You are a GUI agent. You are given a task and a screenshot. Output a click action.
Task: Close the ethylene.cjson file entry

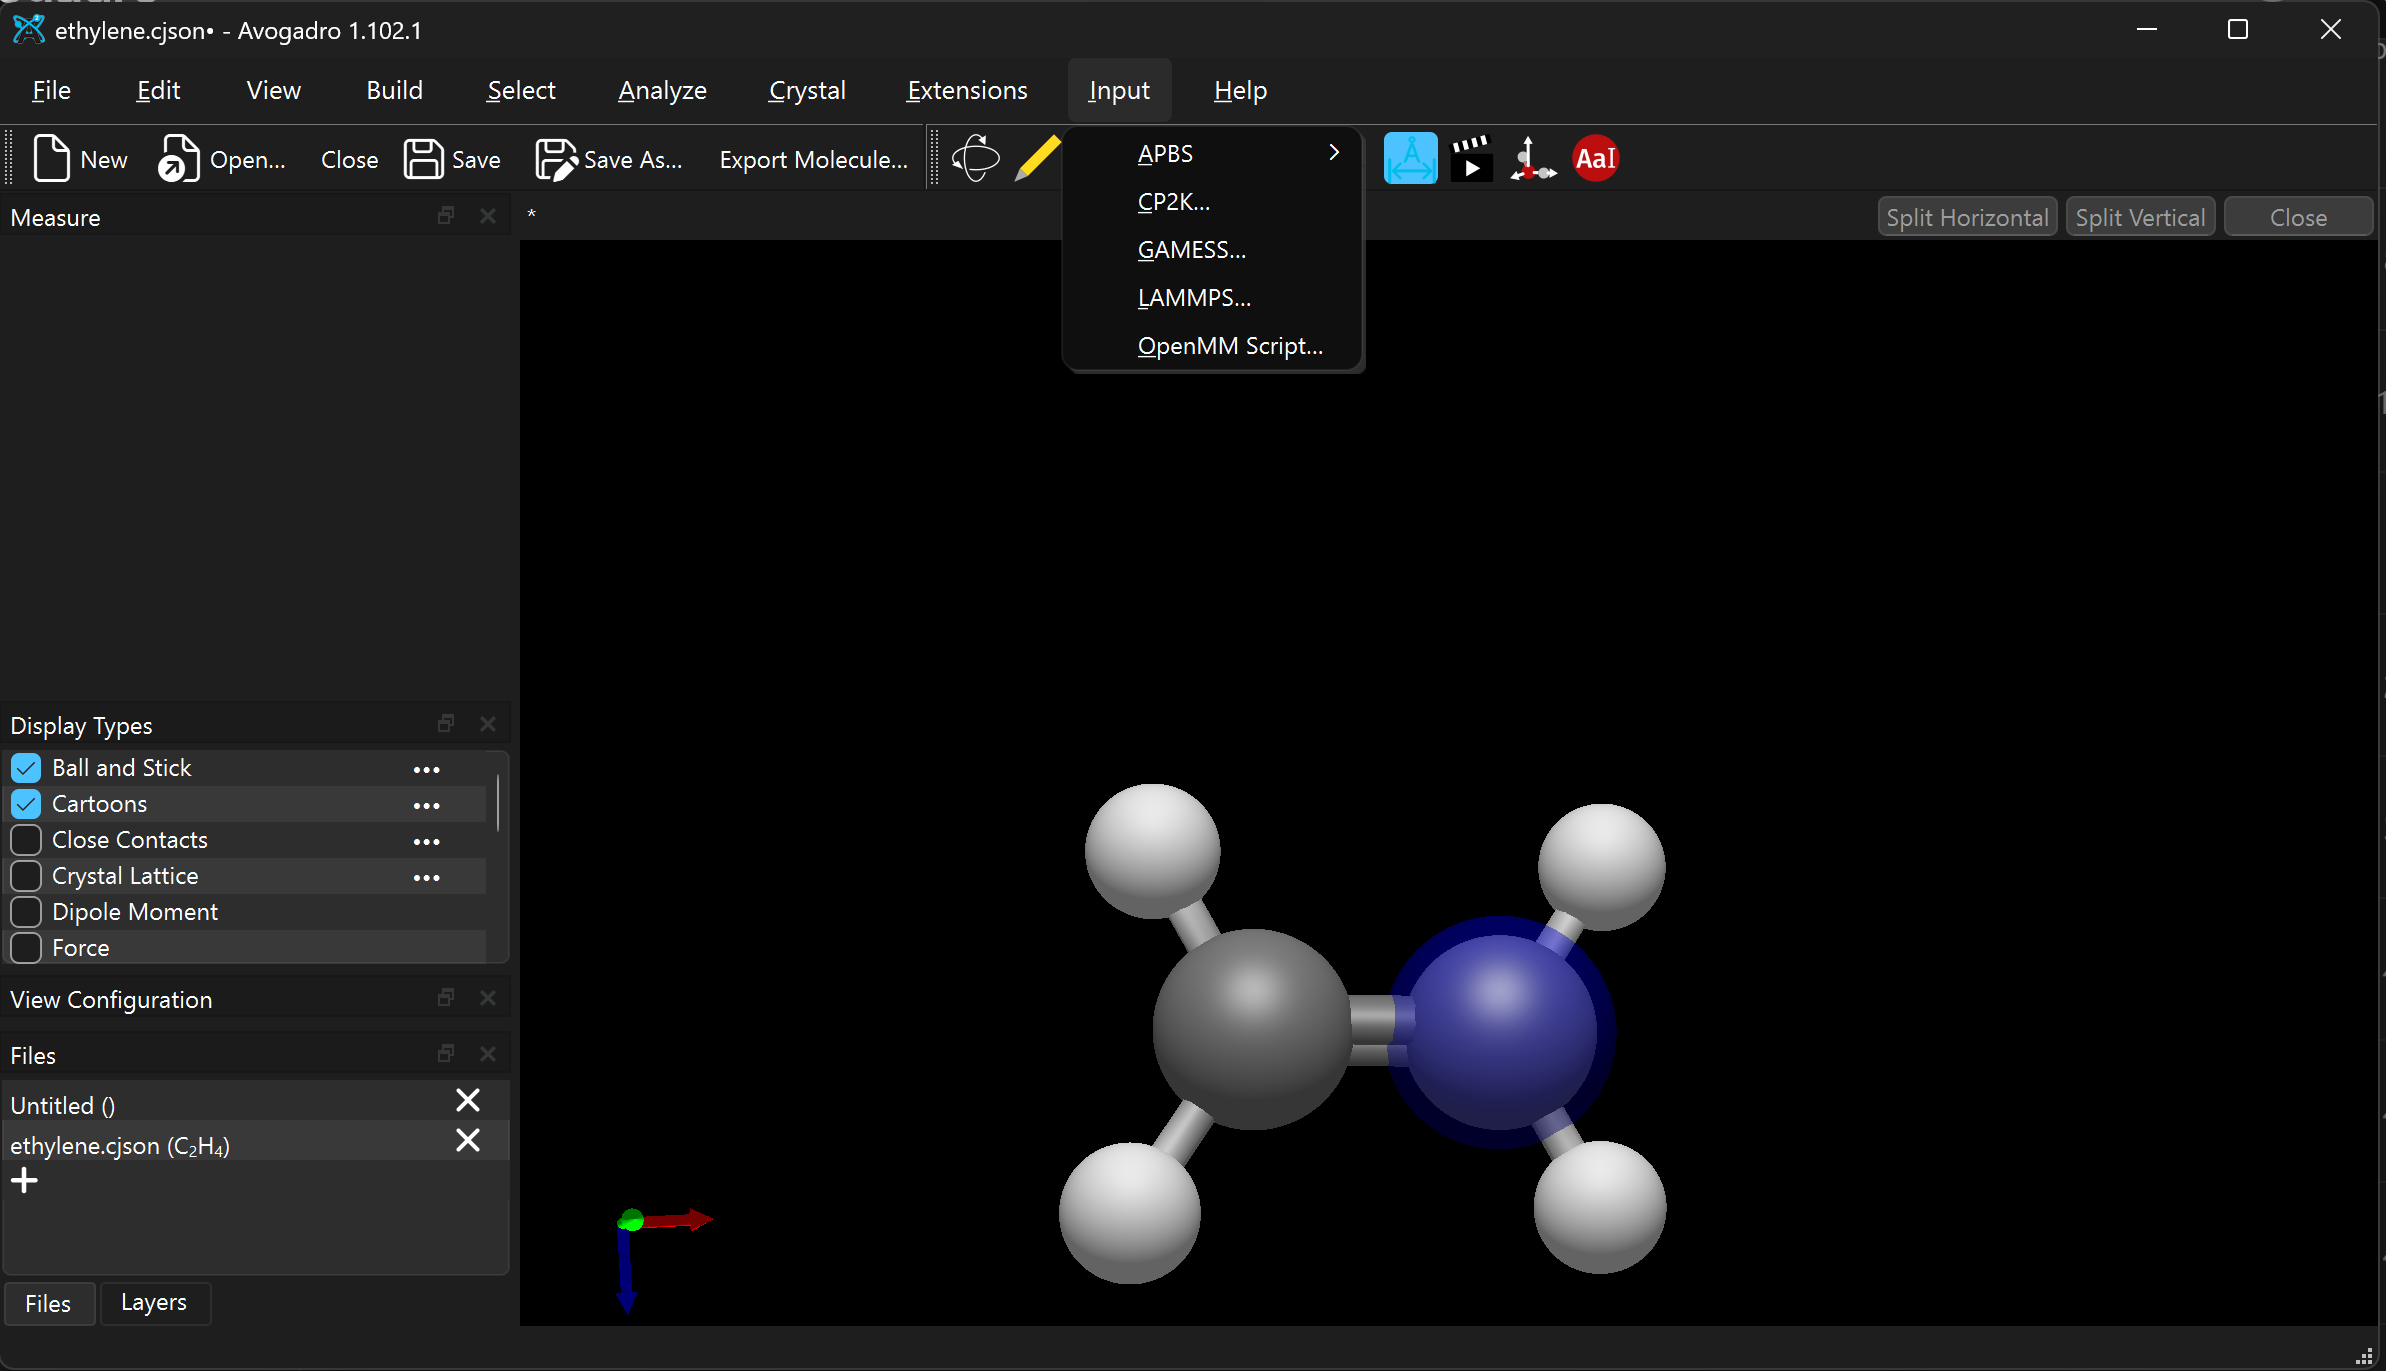point(468,1141)
